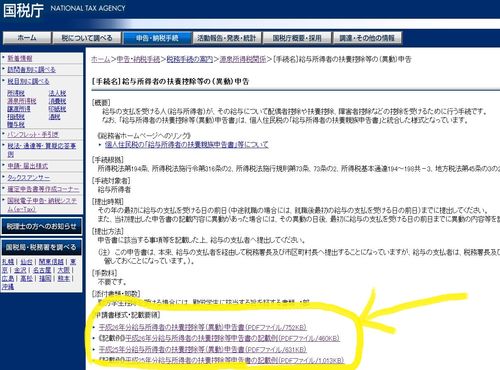Click the [概要] section label

coord(101,103)
